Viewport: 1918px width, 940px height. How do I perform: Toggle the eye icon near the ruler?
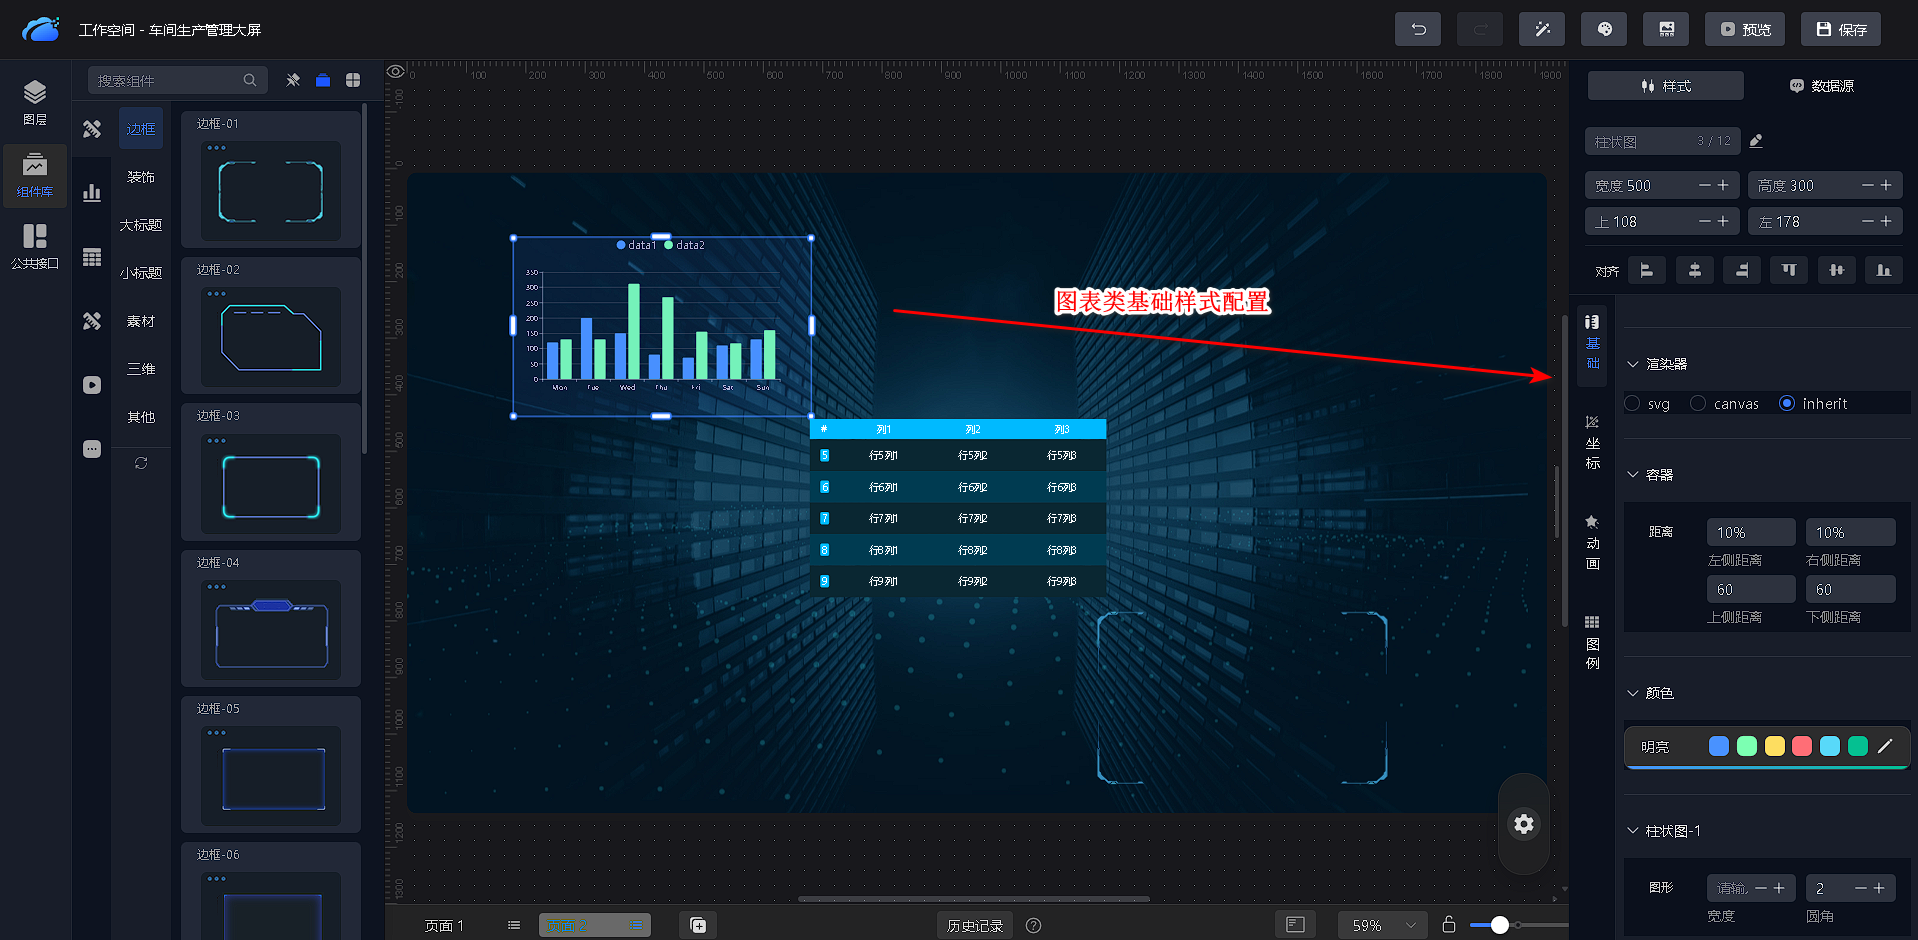click(396, 72)
